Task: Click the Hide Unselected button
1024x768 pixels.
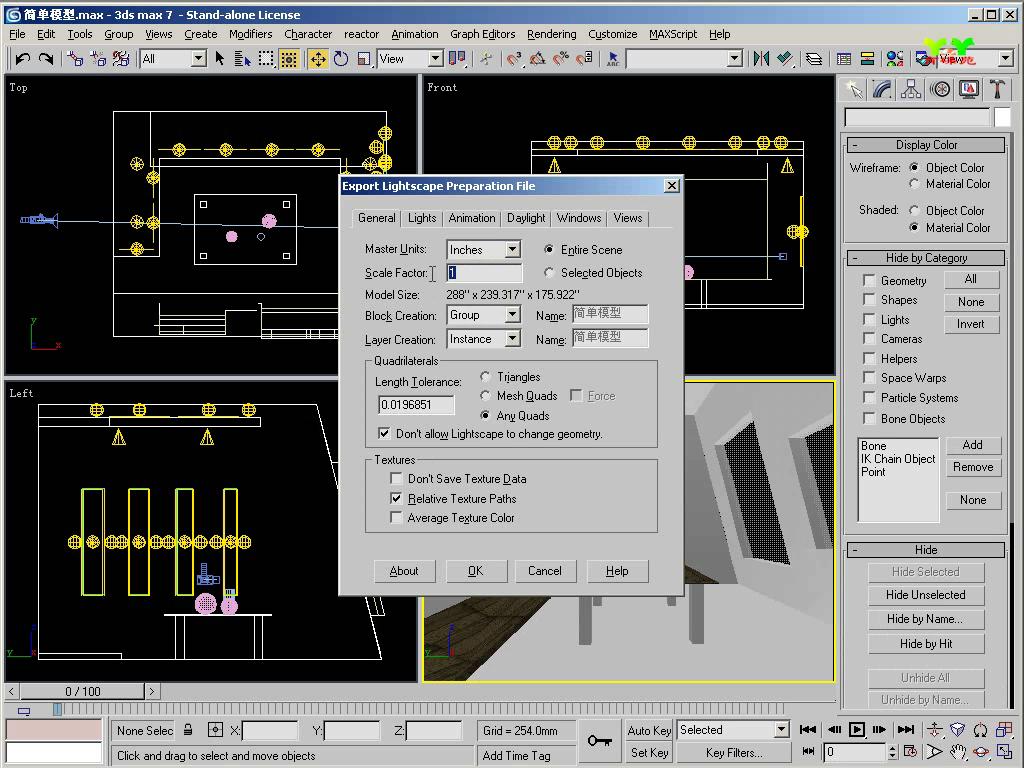Action: (926, 595)
